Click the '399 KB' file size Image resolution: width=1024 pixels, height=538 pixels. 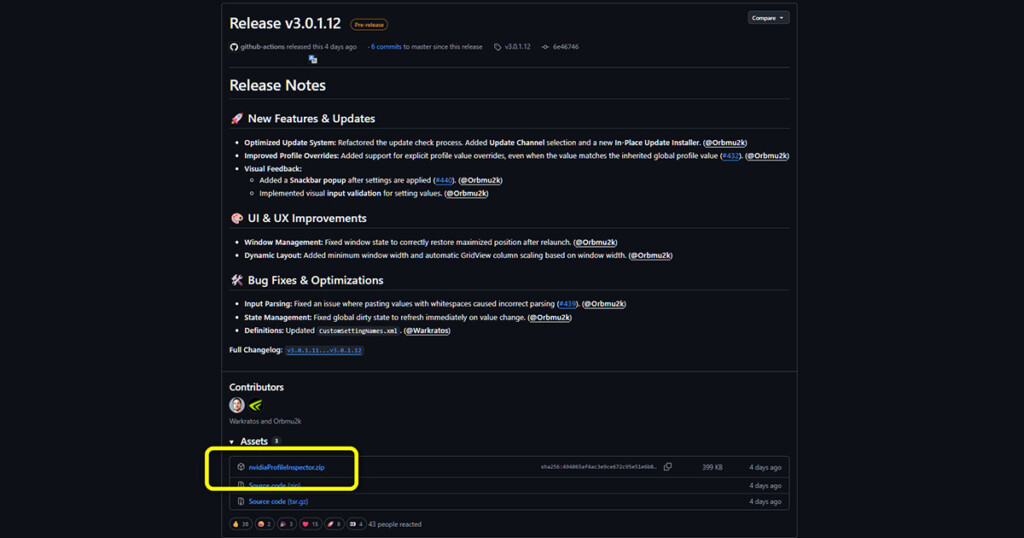(x=712, y=467)
